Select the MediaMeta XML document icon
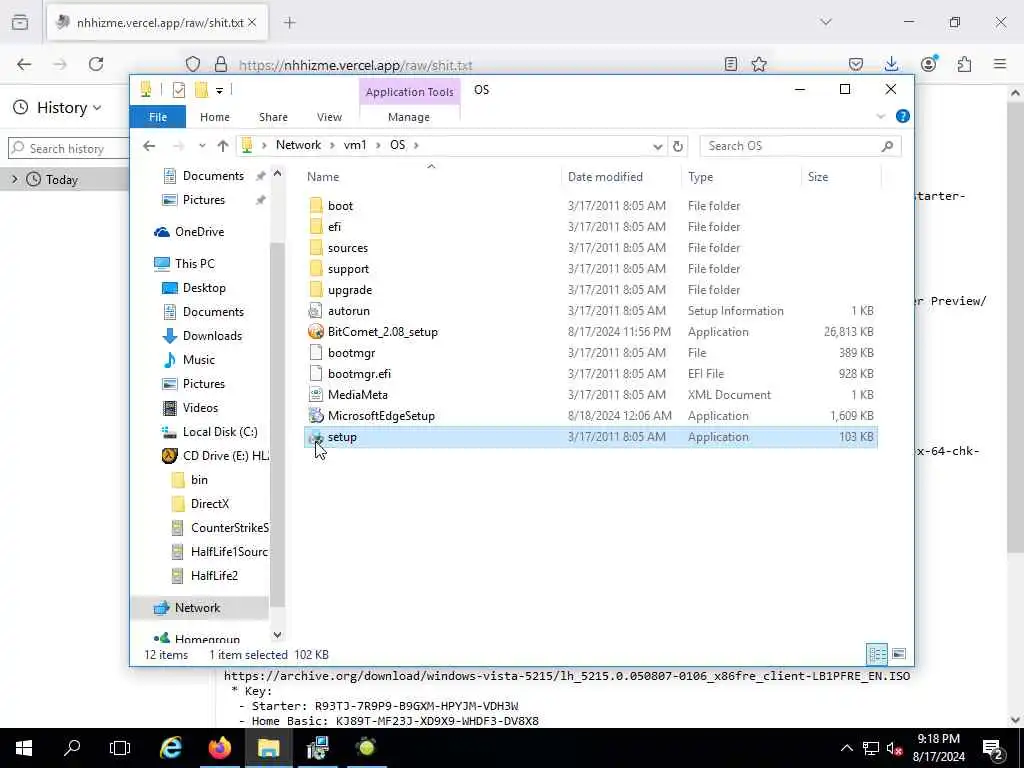Screen dimensions: 1024x768 316,394
